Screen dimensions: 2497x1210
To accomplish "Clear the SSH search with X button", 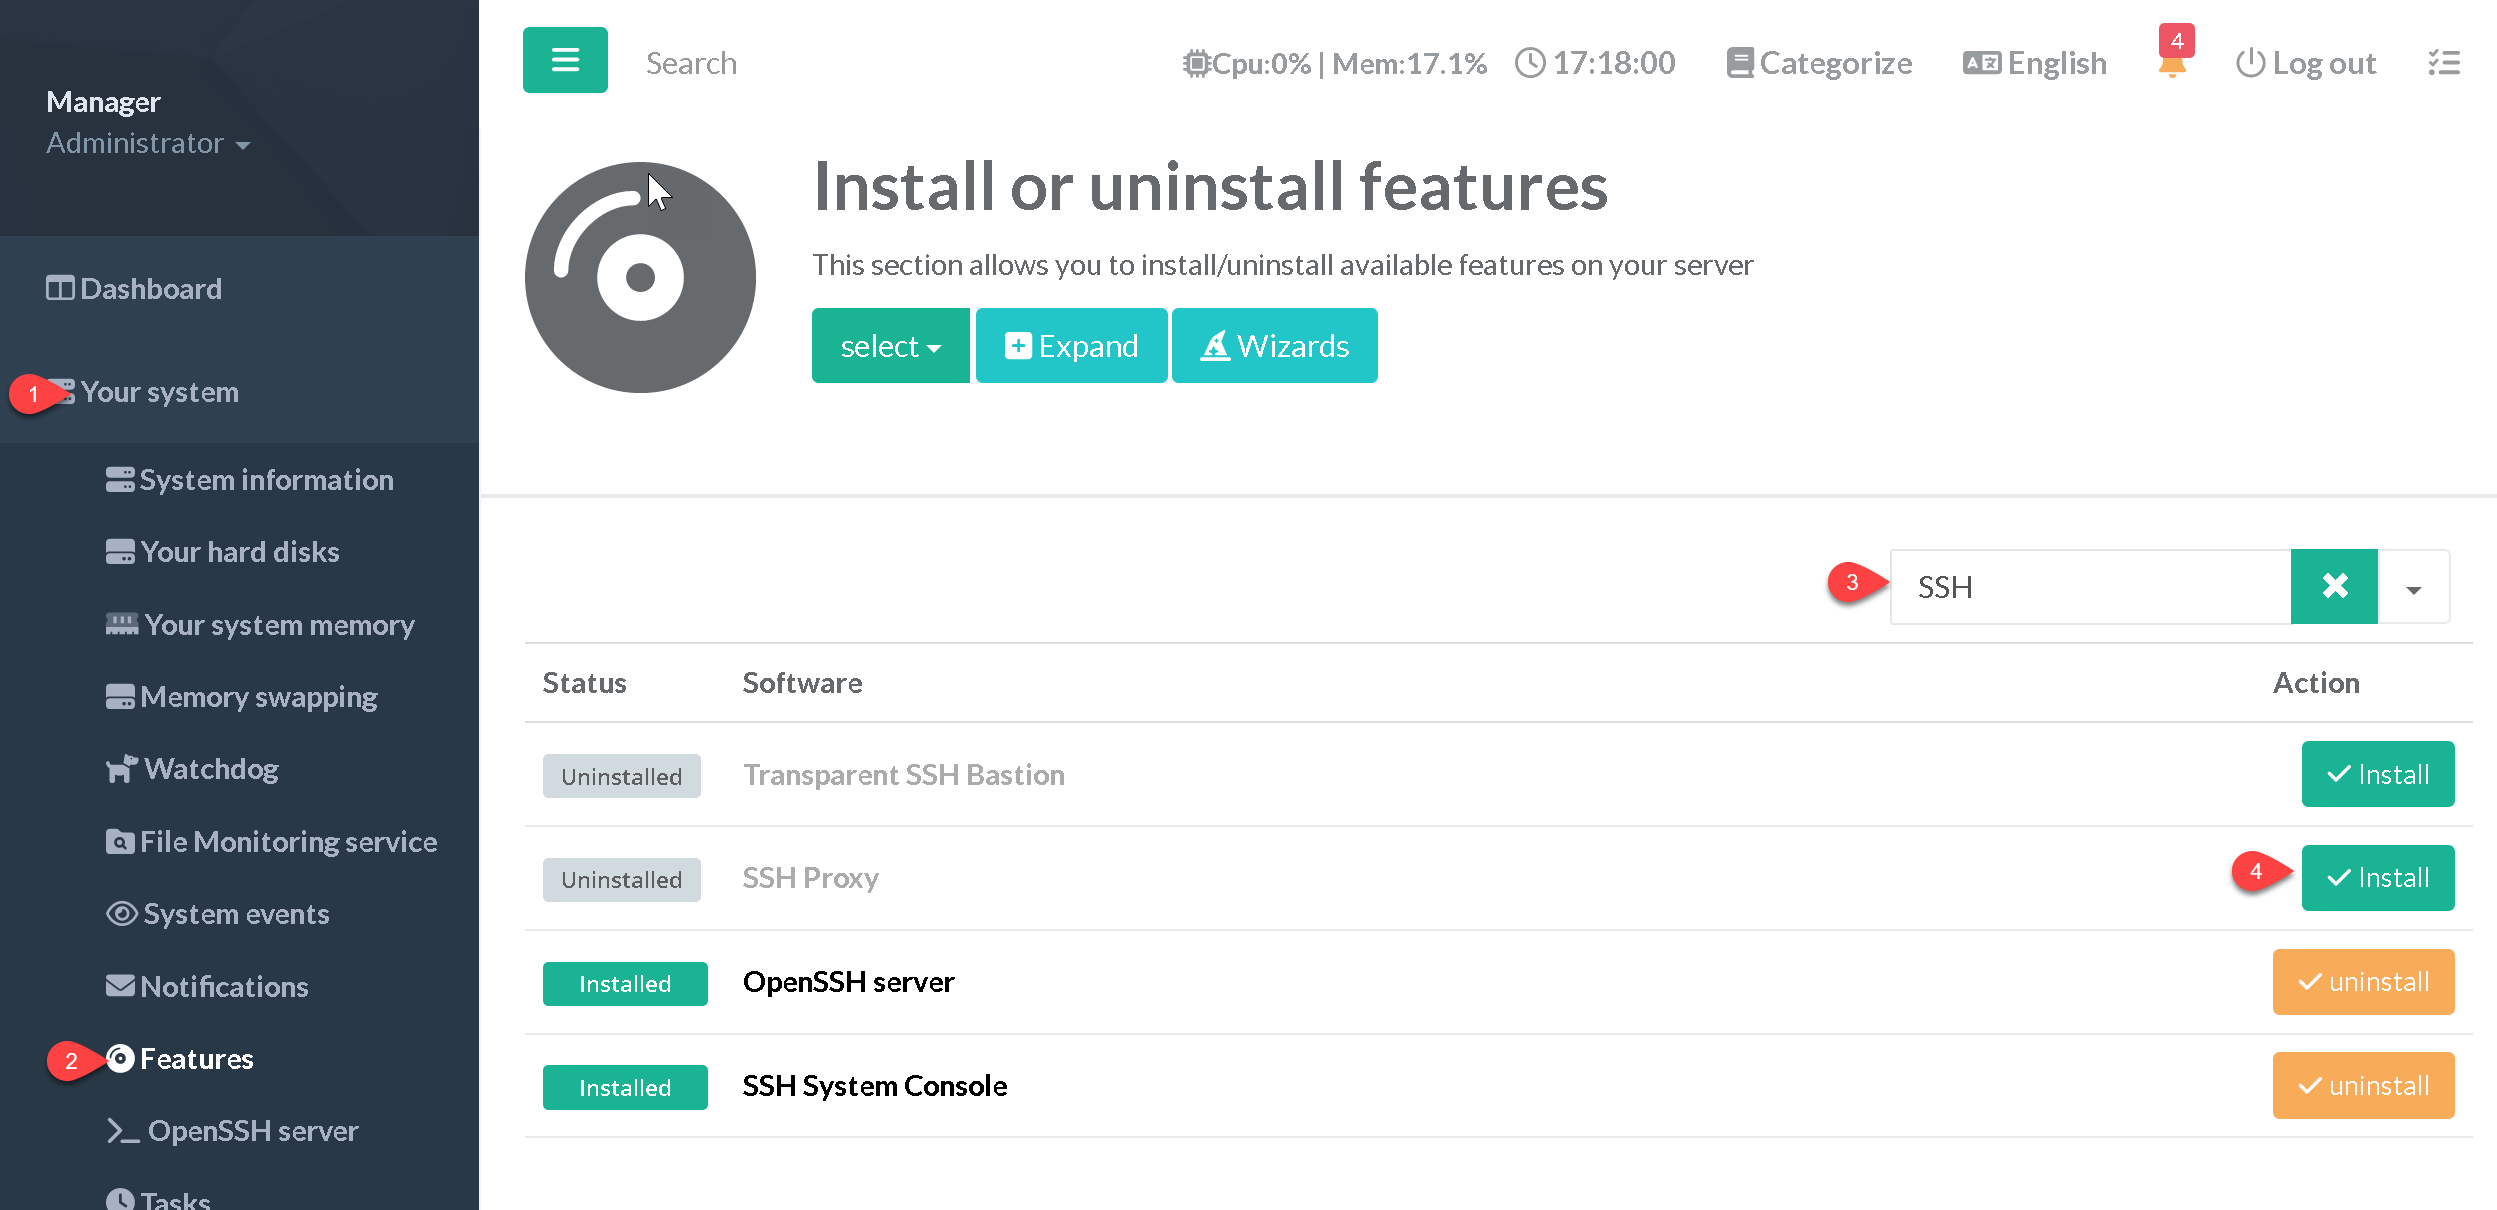I will (2334, 586).
